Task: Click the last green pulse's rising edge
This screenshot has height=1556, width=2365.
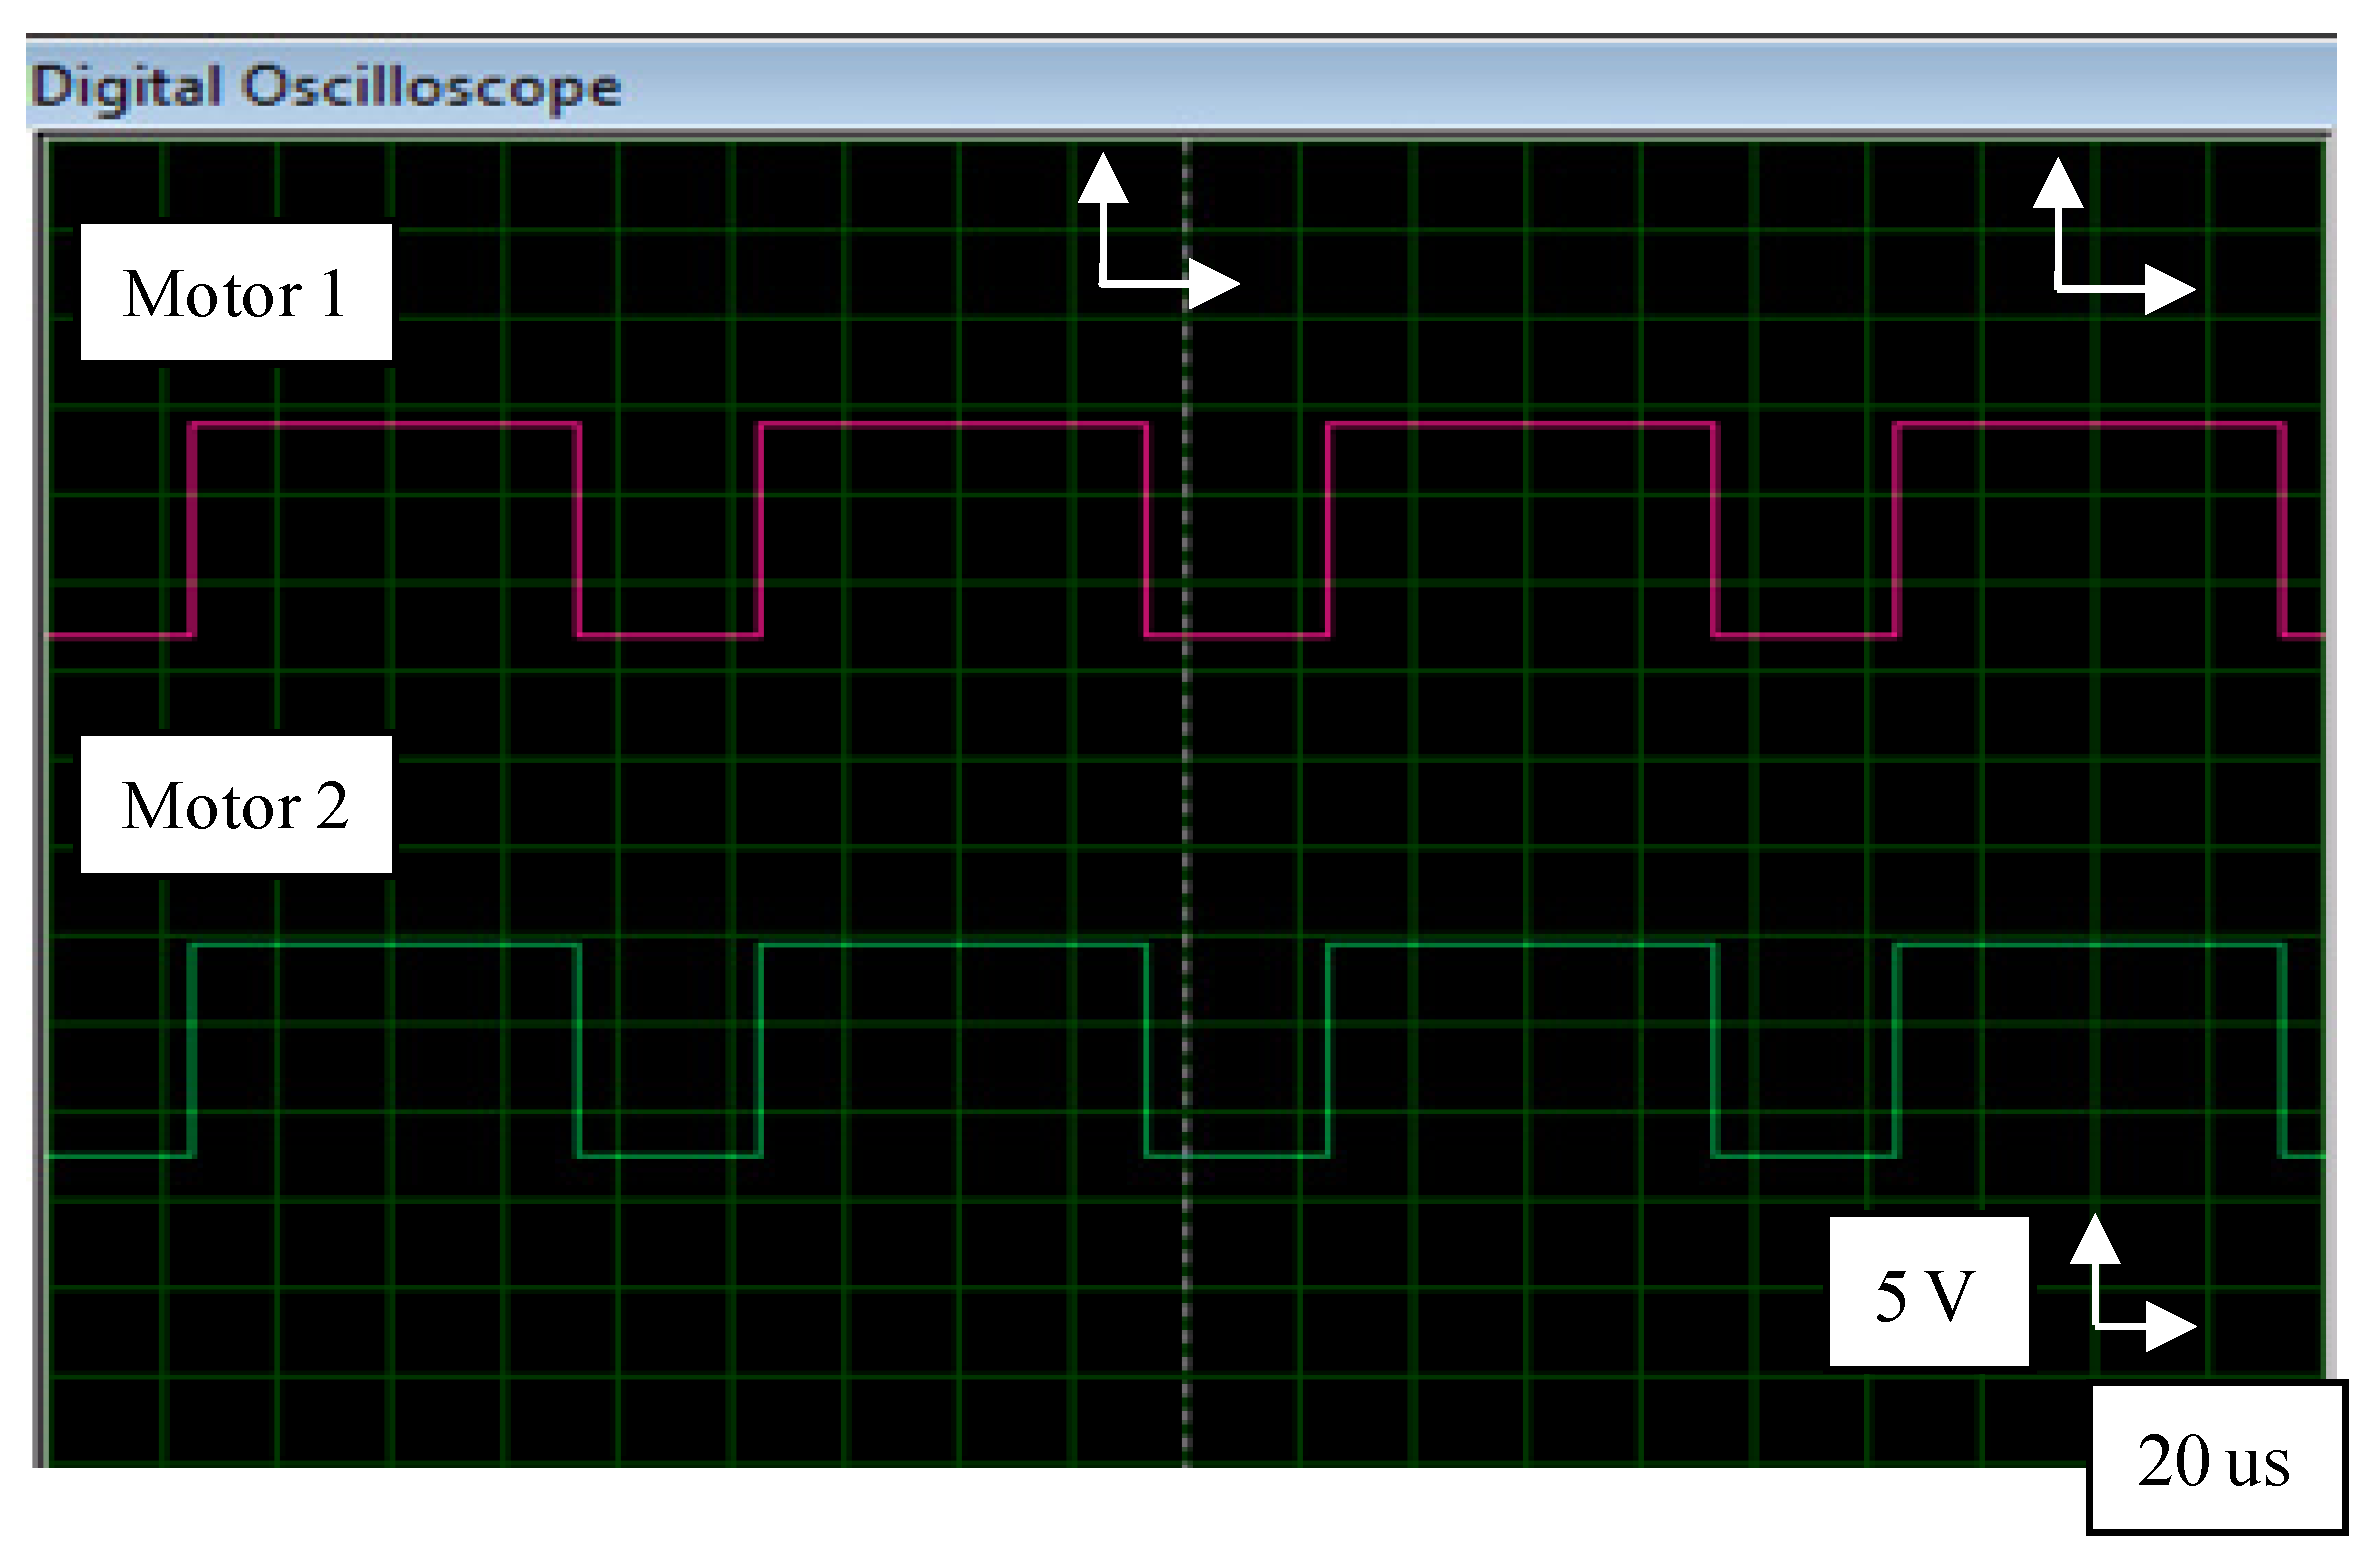Action: 1896,1050
